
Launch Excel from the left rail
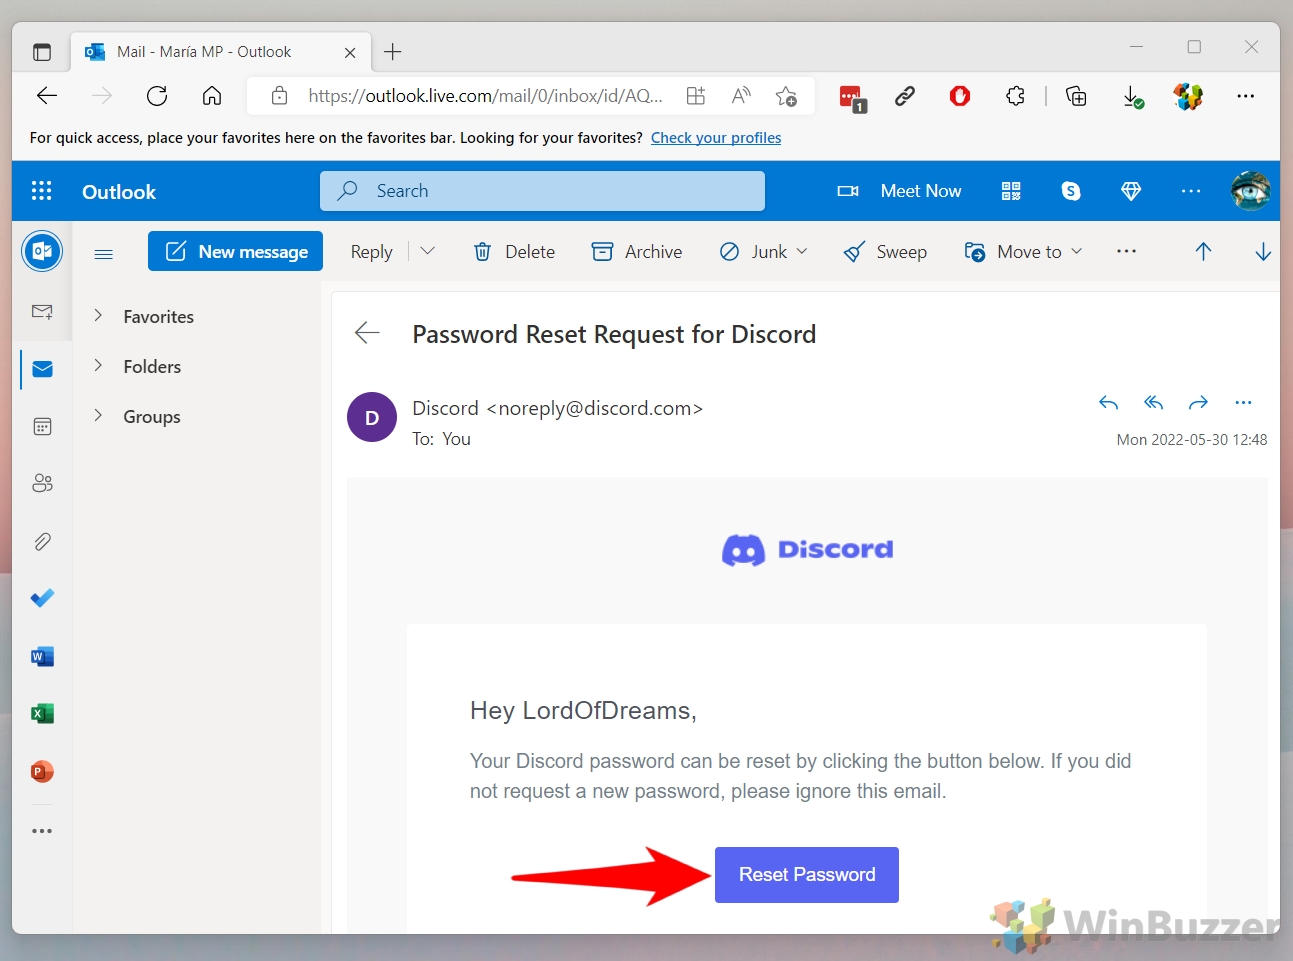pyautogui.click(x=42, y=714)
